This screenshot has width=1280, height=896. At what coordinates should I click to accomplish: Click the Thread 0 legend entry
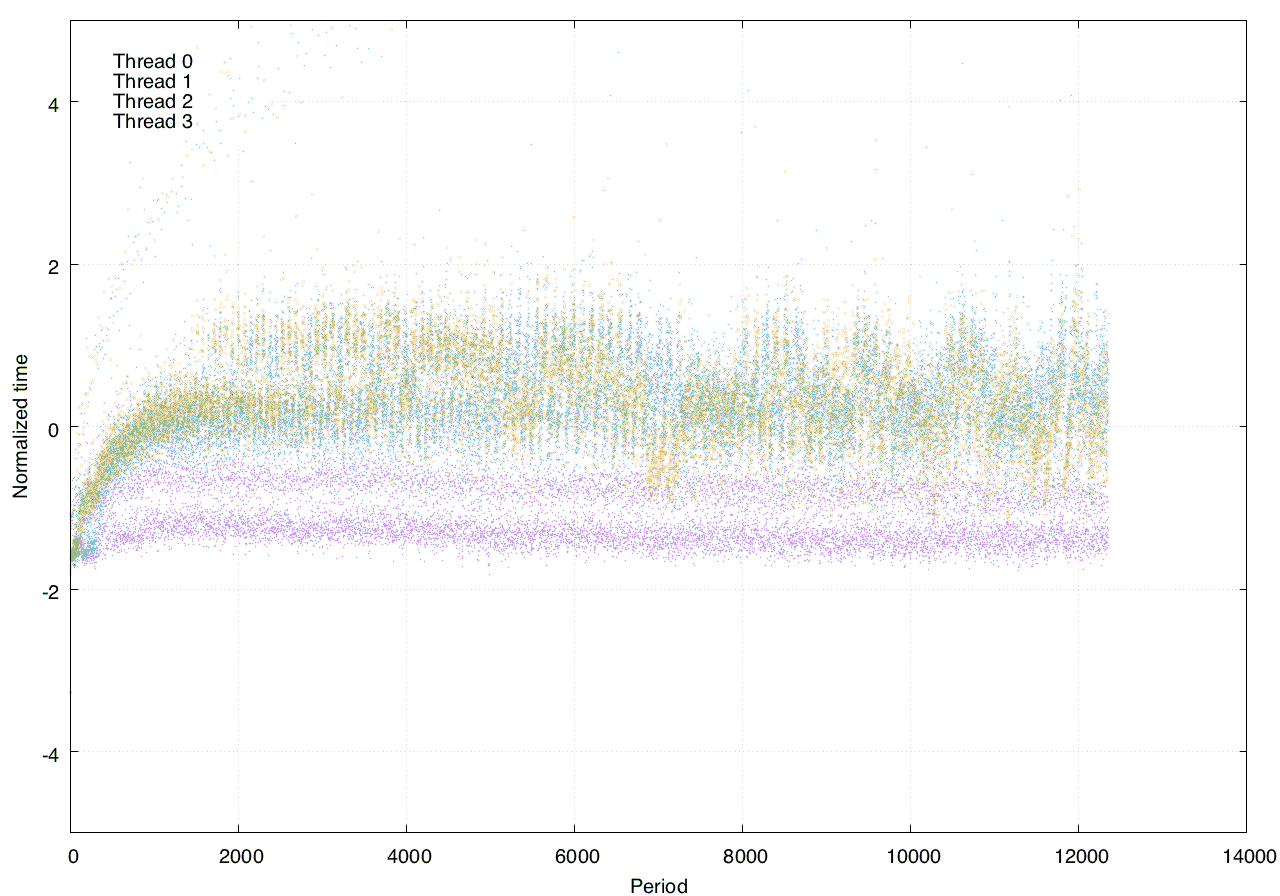tap(152, 61)
